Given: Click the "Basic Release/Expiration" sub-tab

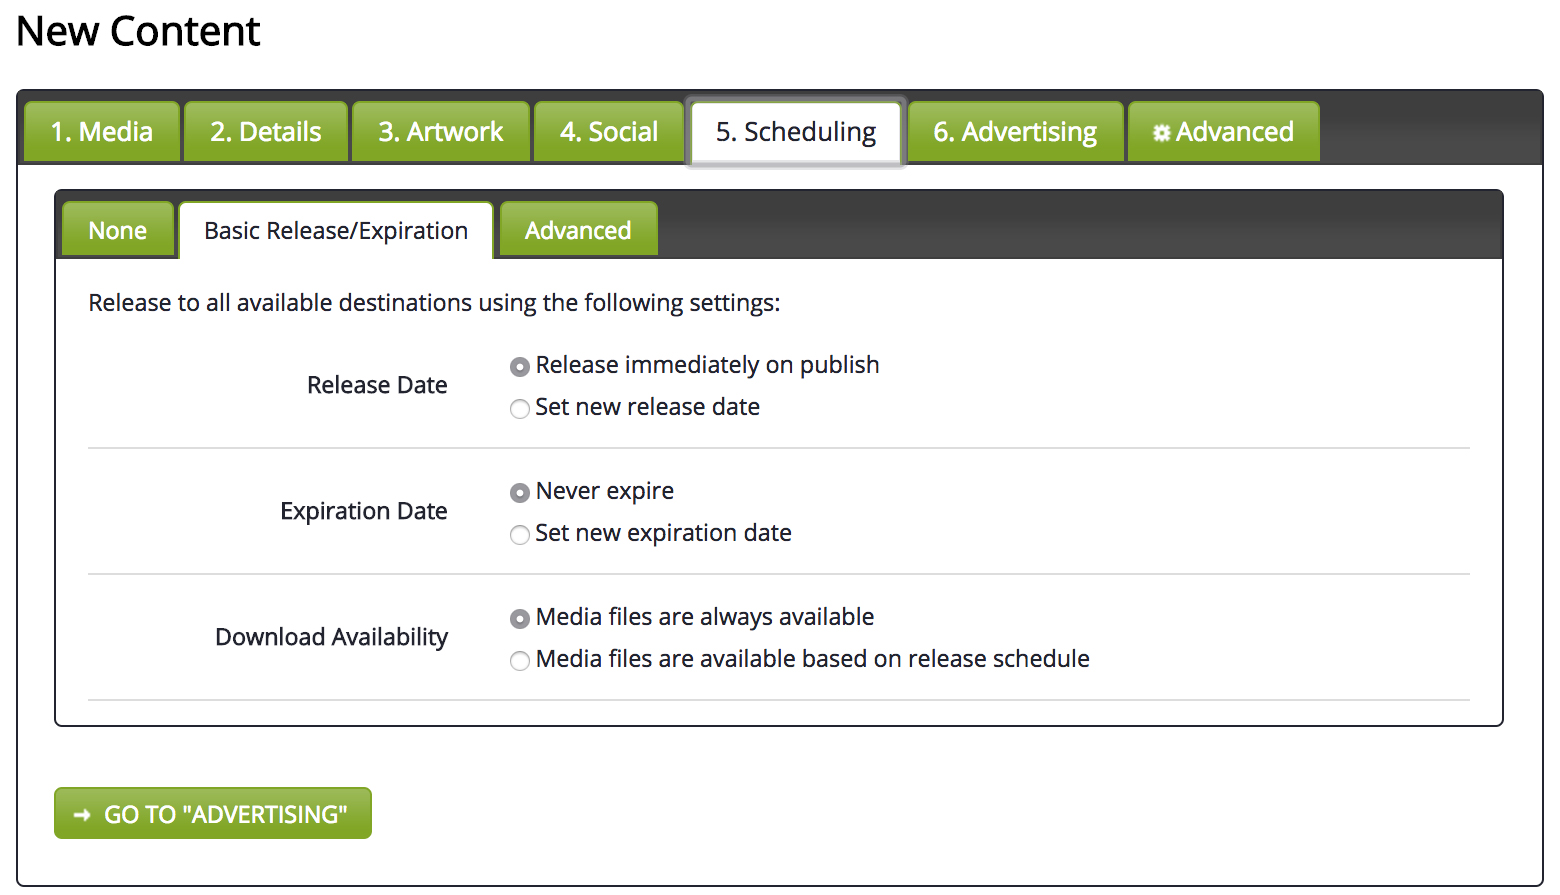Looking at the screenshot, I should [x=336, y=231].
